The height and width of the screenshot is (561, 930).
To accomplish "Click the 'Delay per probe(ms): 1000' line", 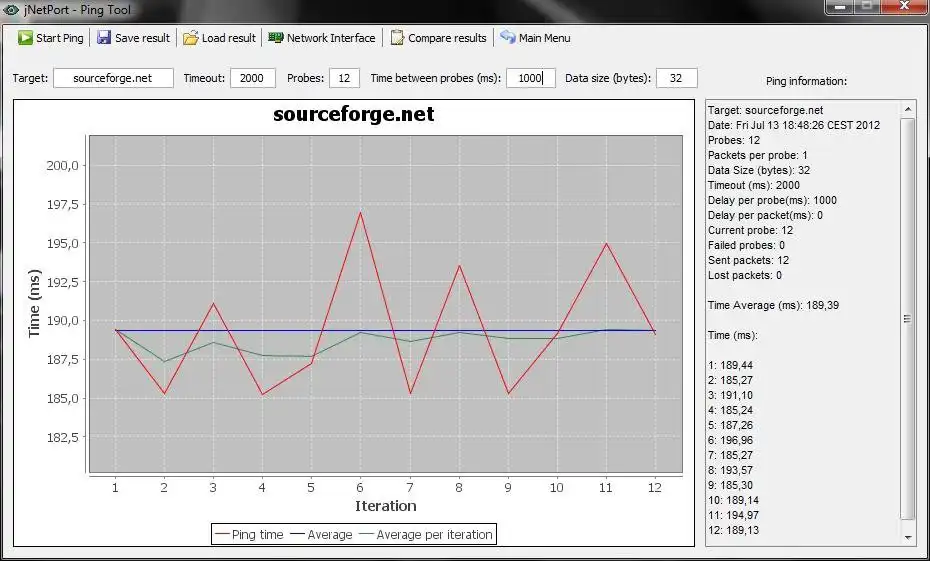I will pyautogui.click(x=772, y=200).
